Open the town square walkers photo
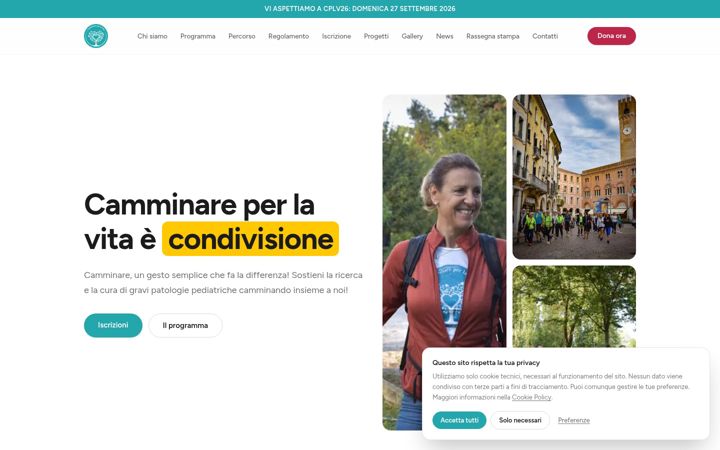 coord(574,177)
